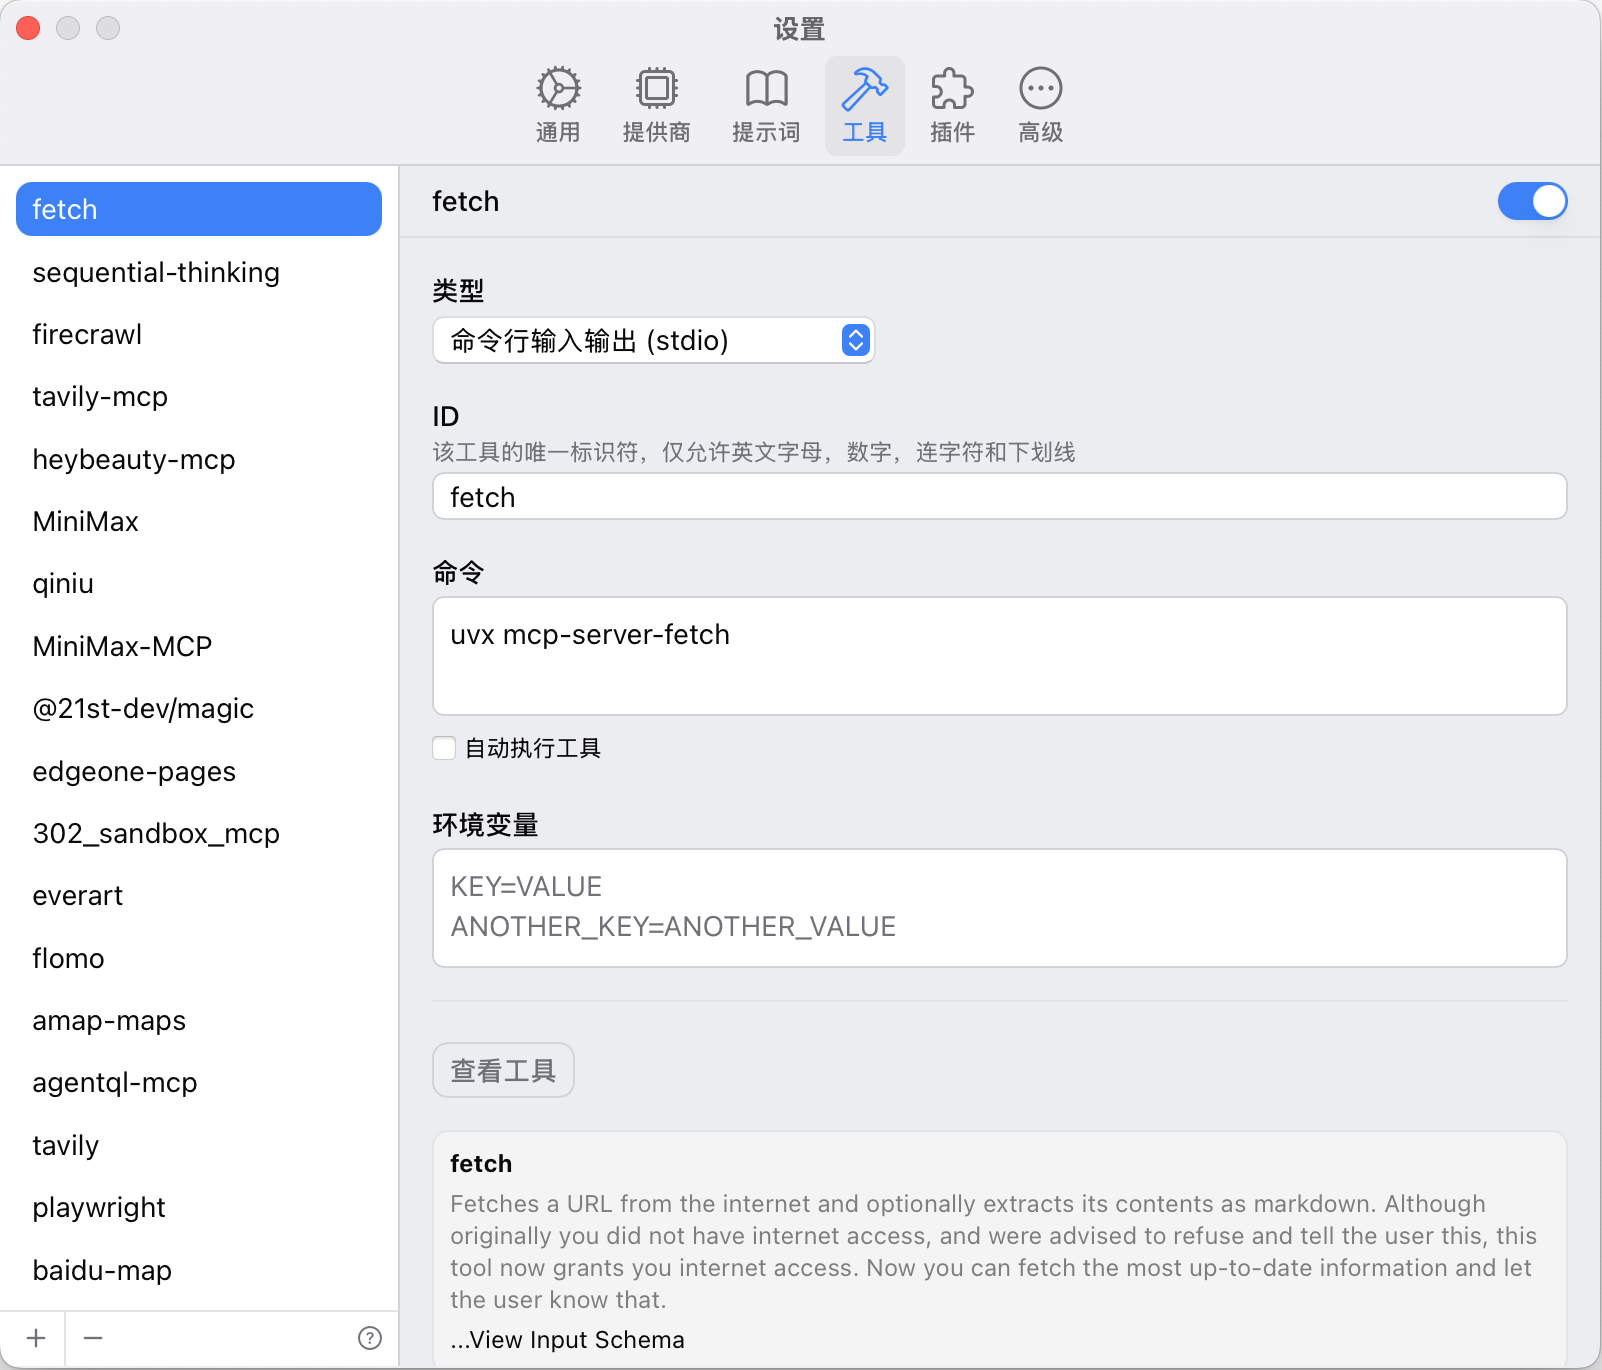Select the playwright tool in sidebar
Screen dimensions: 1602x1370
pos(99,1208)
